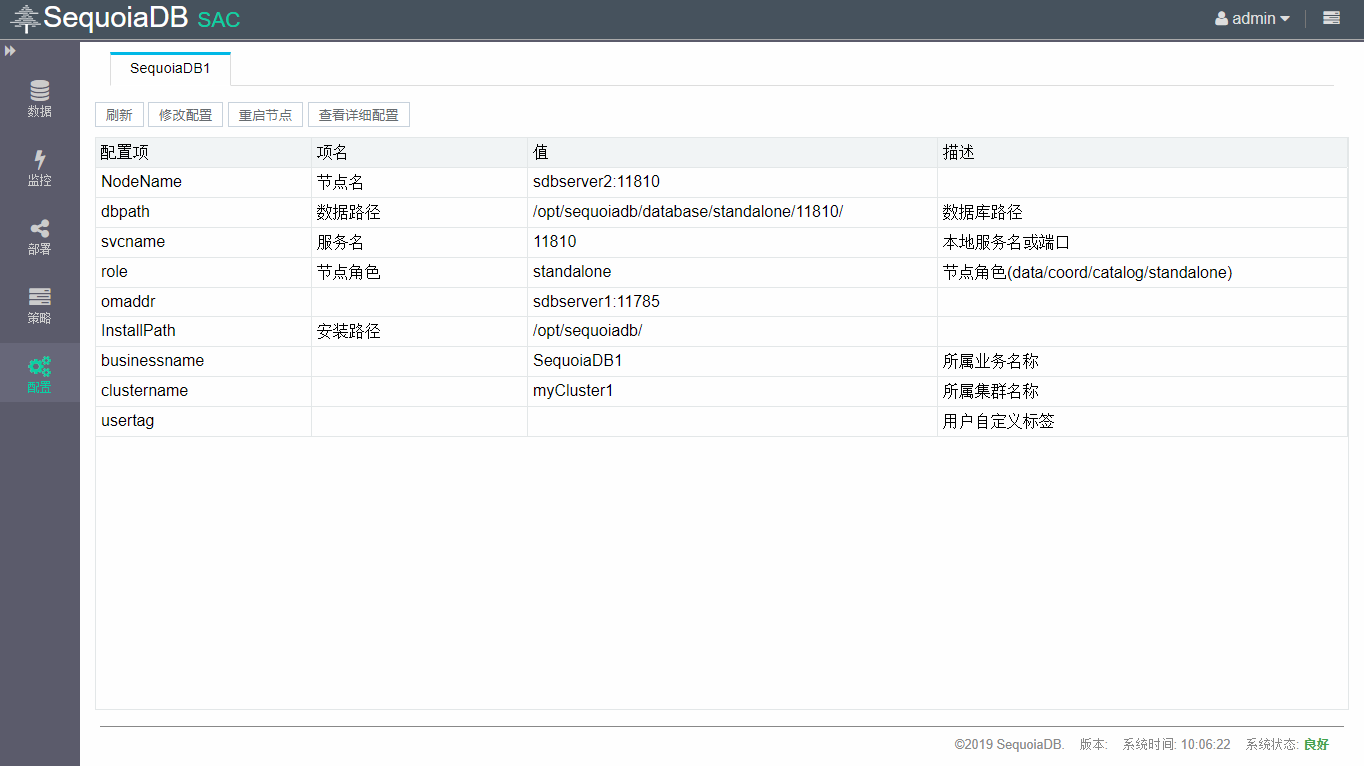
Task: Click the SequoiaDB1 business name value
Action: click(x=578, y=361)
